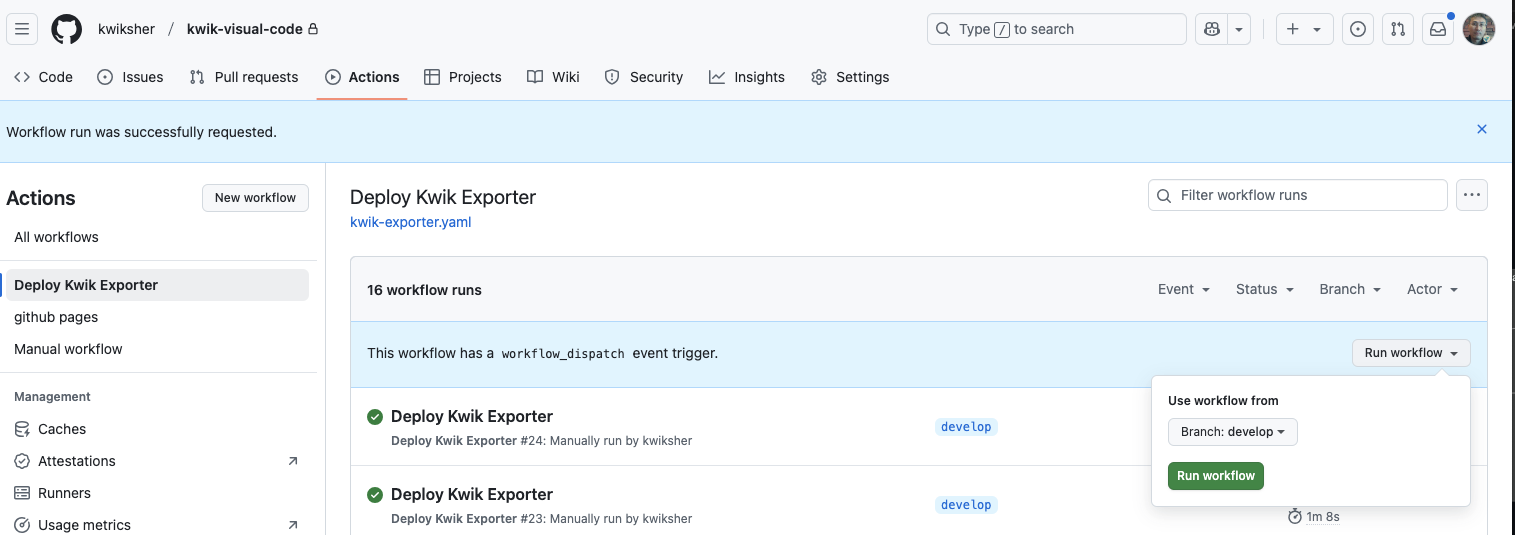Click the Insights tab's graph icon

tap(717, 77)
